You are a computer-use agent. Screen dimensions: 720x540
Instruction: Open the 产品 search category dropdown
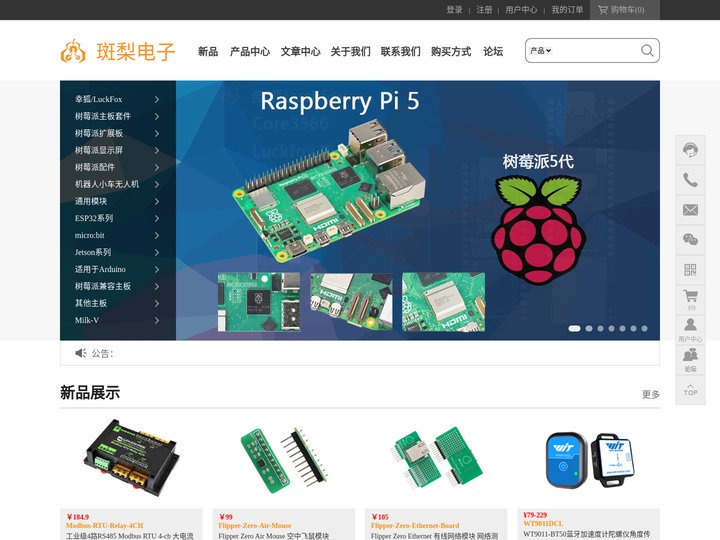coord(540,51)
